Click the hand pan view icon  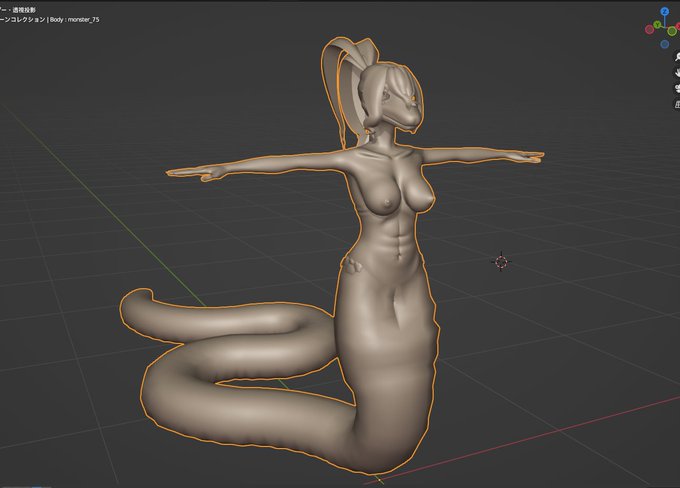pos(677,72)
